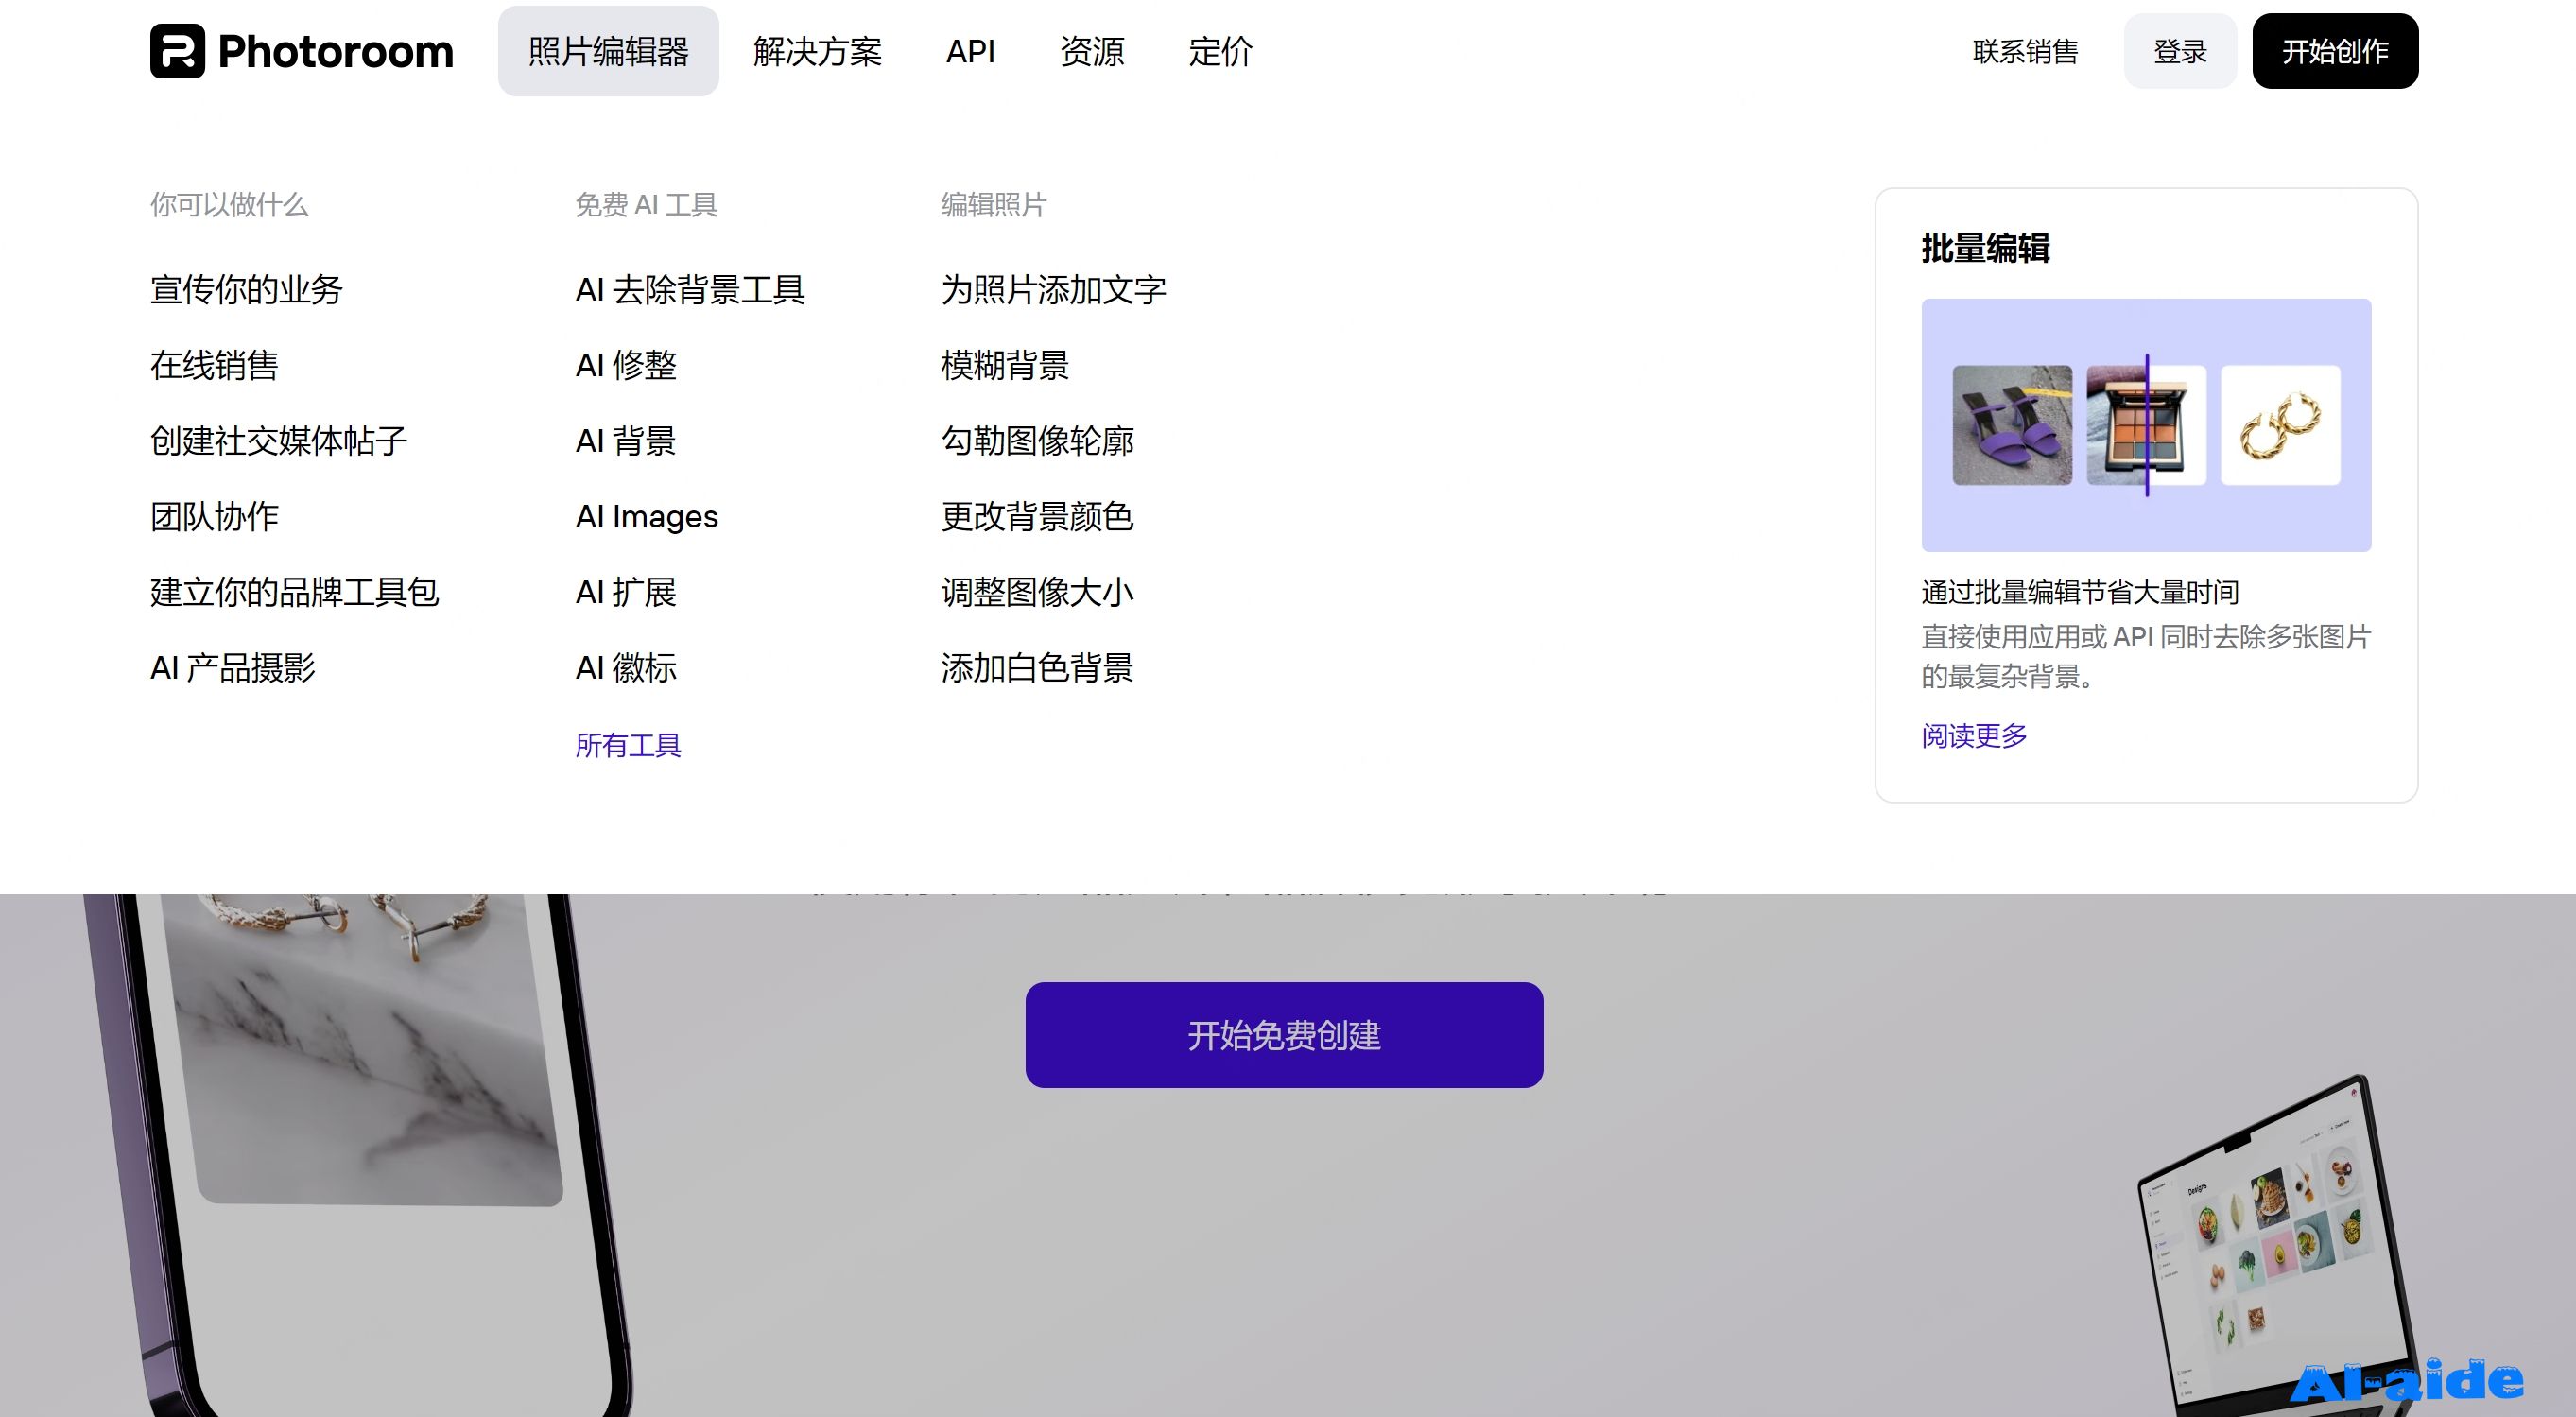Open 更改背景颜色
Viewport: 2576px width, 1417px height.
(x=1038, y=517)
